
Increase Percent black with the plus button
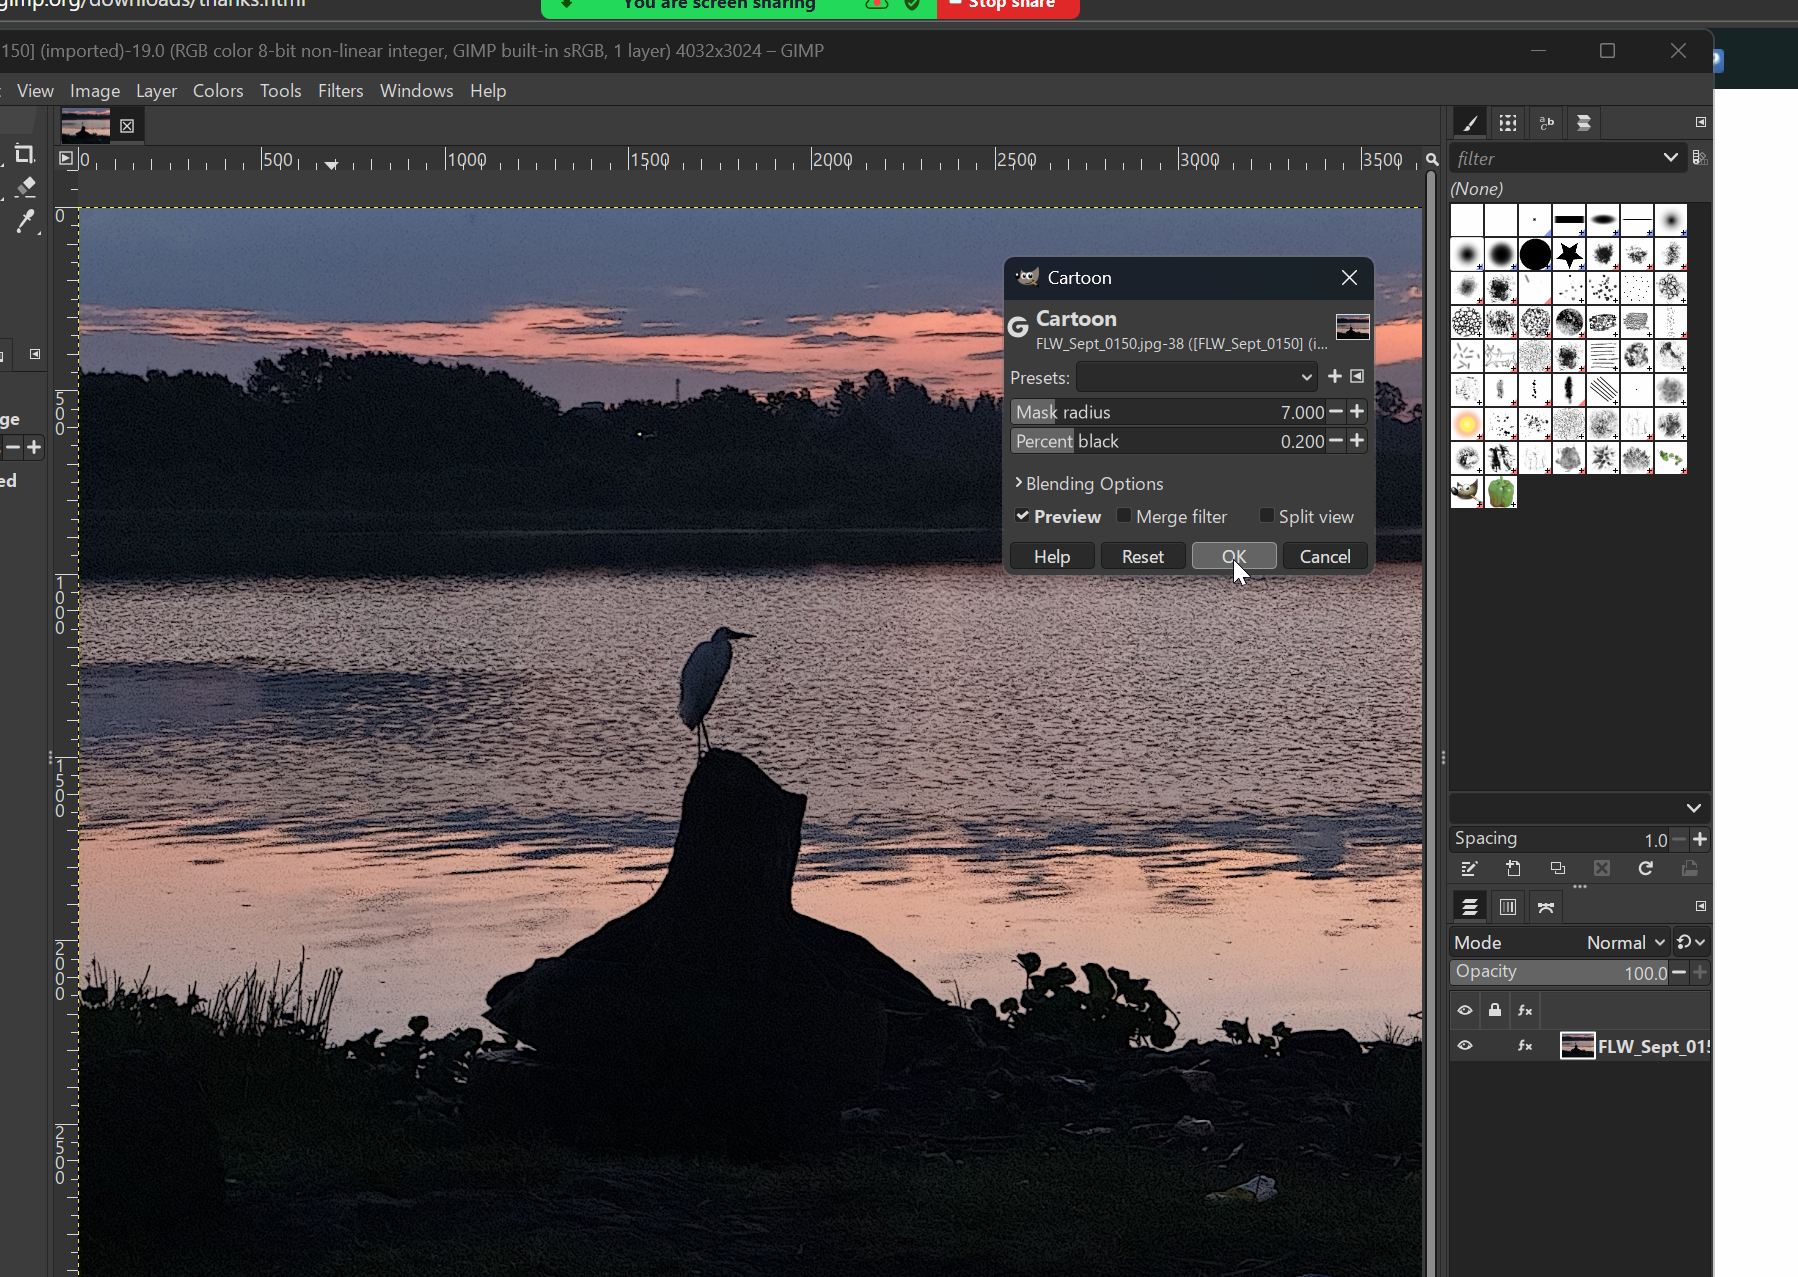click(x=1357, y=441)
